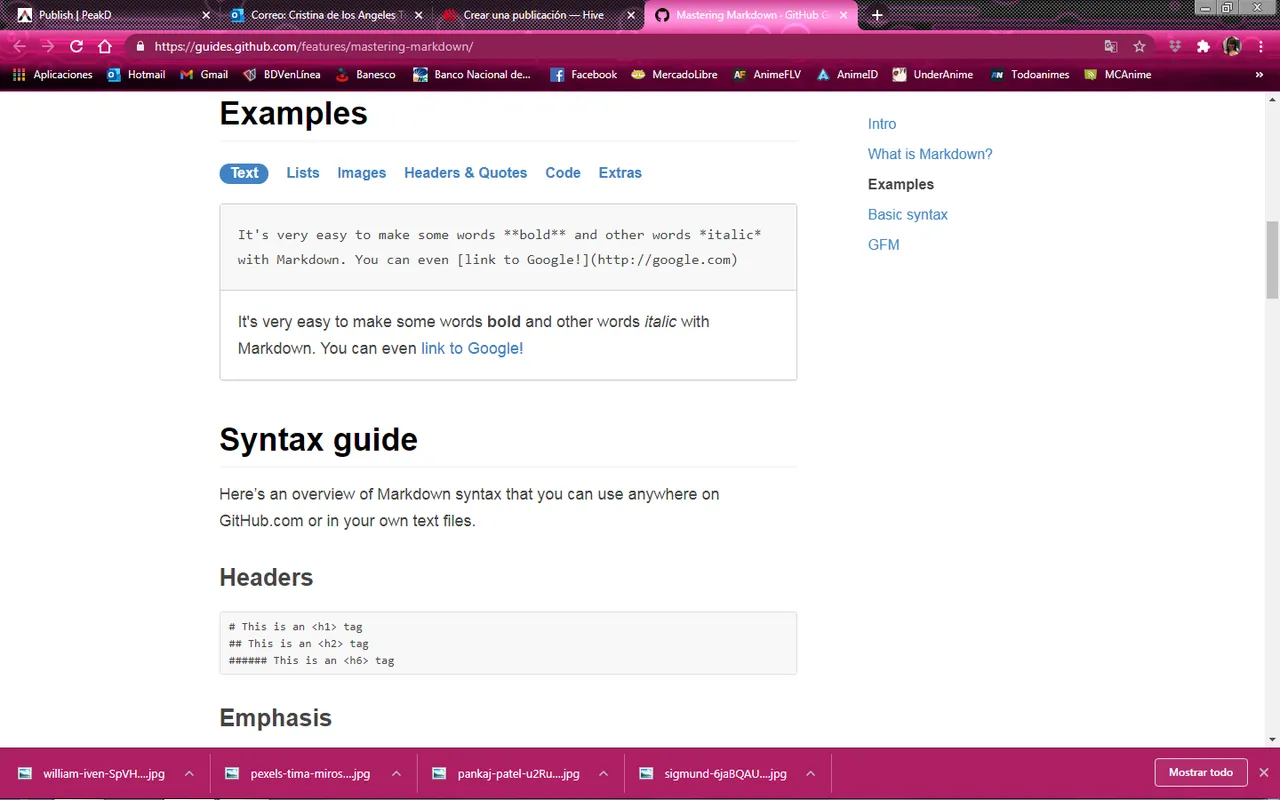Jump to GFM in the sidebar
Image resolution: width=1280 pixels, height=800 pixels.
pos(884,244)
